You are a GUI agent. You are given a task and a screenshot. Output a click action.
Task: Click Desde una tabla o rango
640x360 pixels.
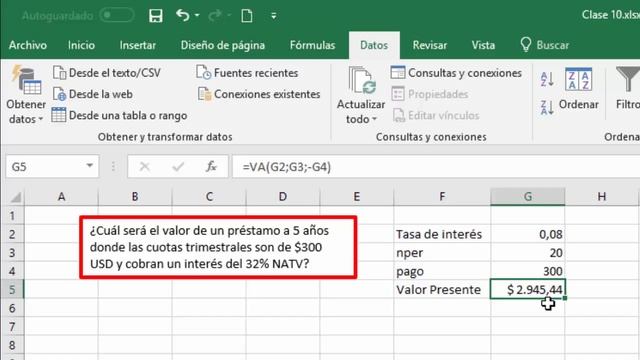[120, 116]
